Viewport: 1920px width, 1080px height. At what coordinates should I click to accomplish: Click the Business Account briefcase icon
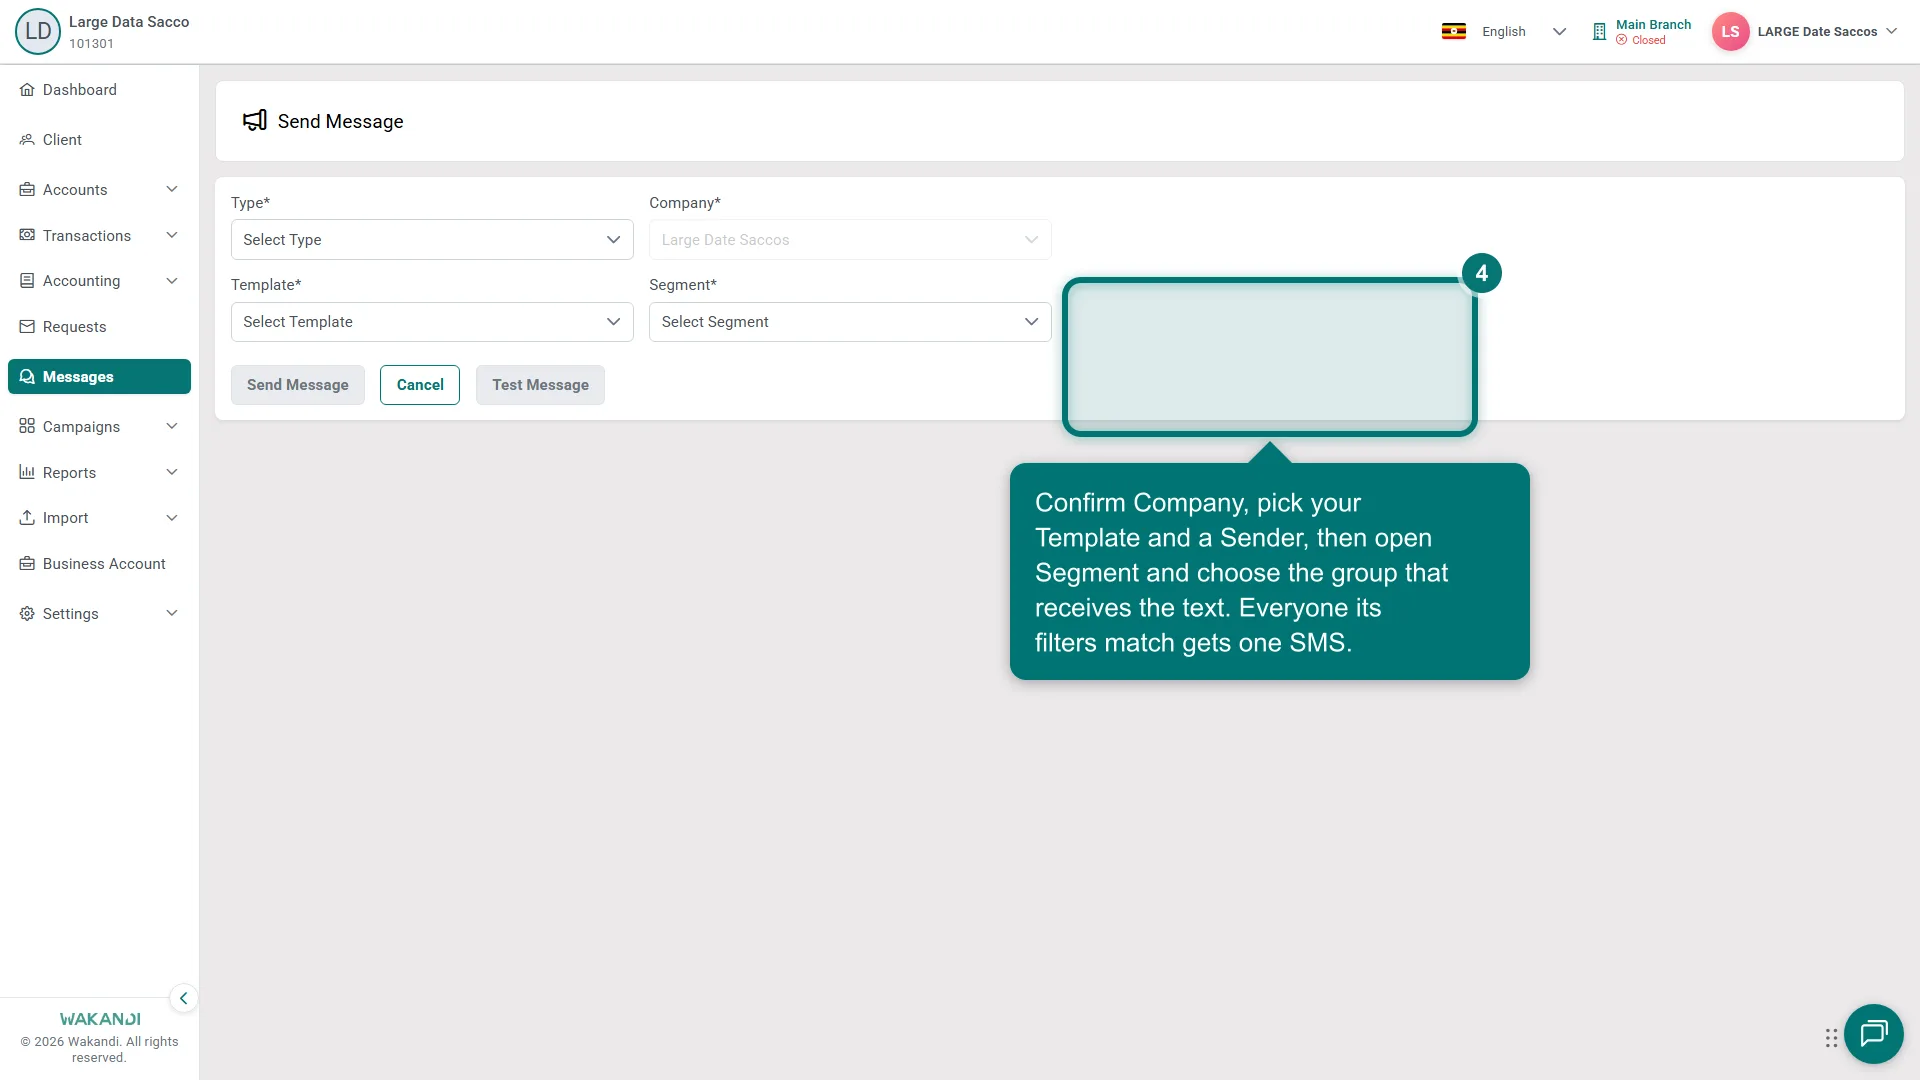tap(27, 564)
